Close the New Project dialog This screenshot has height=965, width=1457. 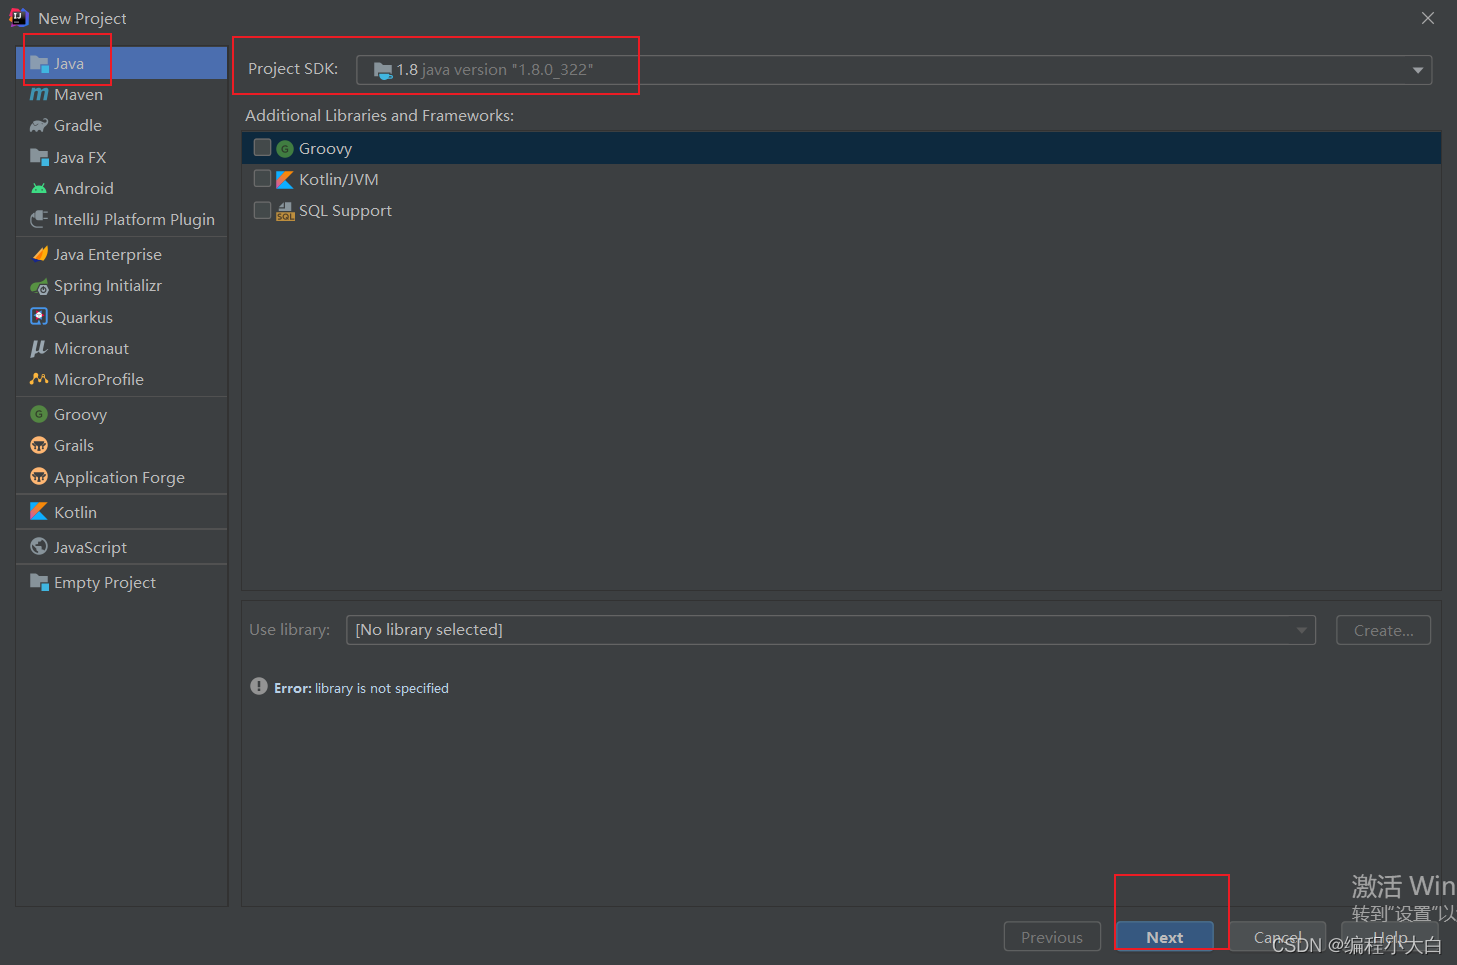[1428, 18]
